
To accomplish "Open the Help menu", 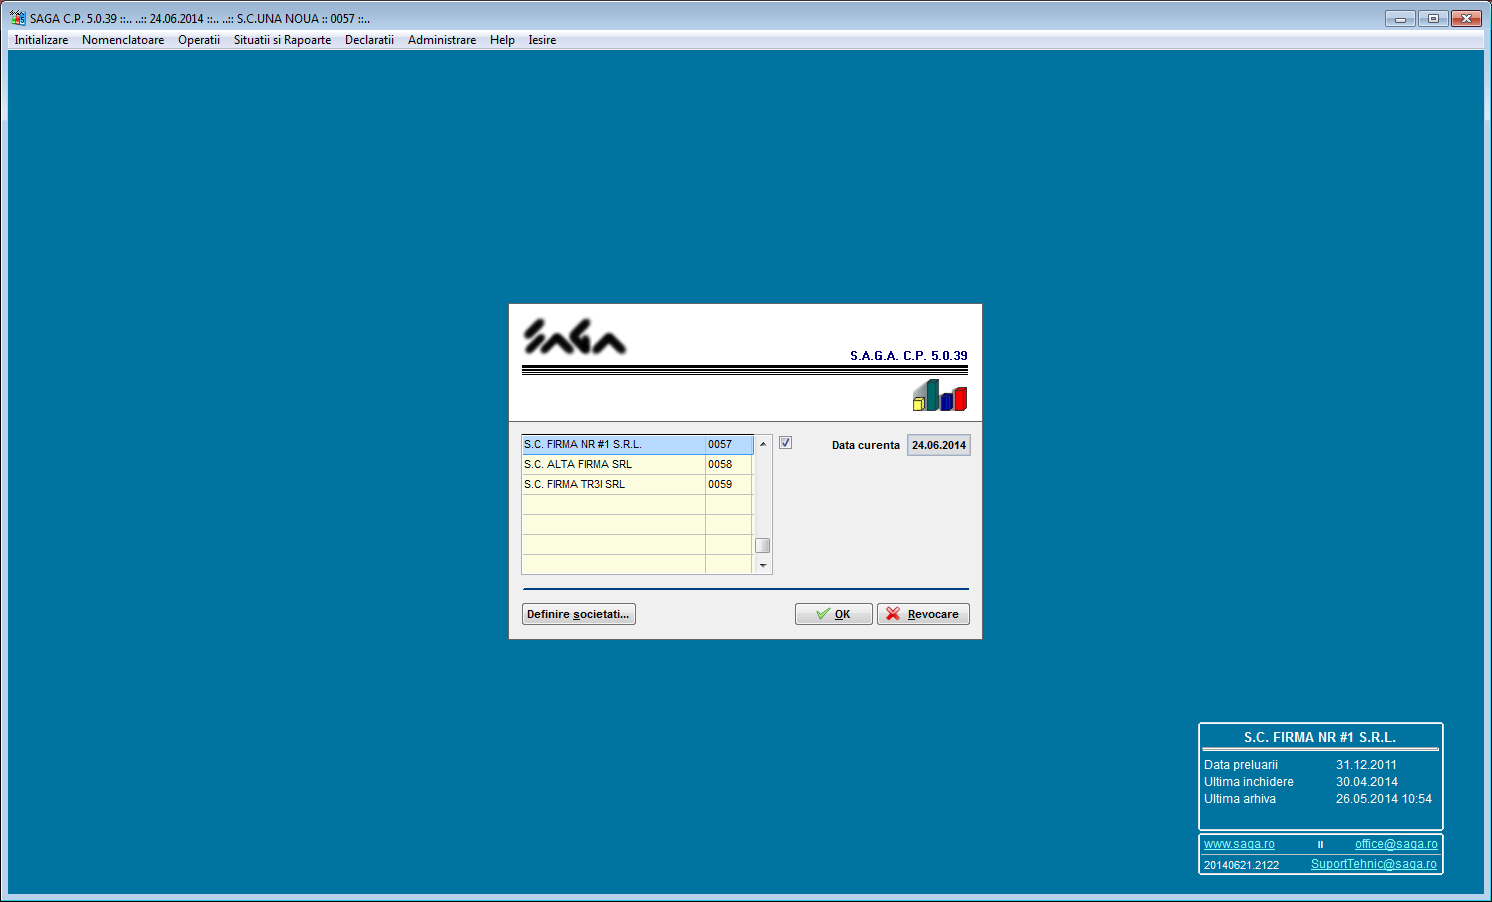I will (x=502, y=40).
